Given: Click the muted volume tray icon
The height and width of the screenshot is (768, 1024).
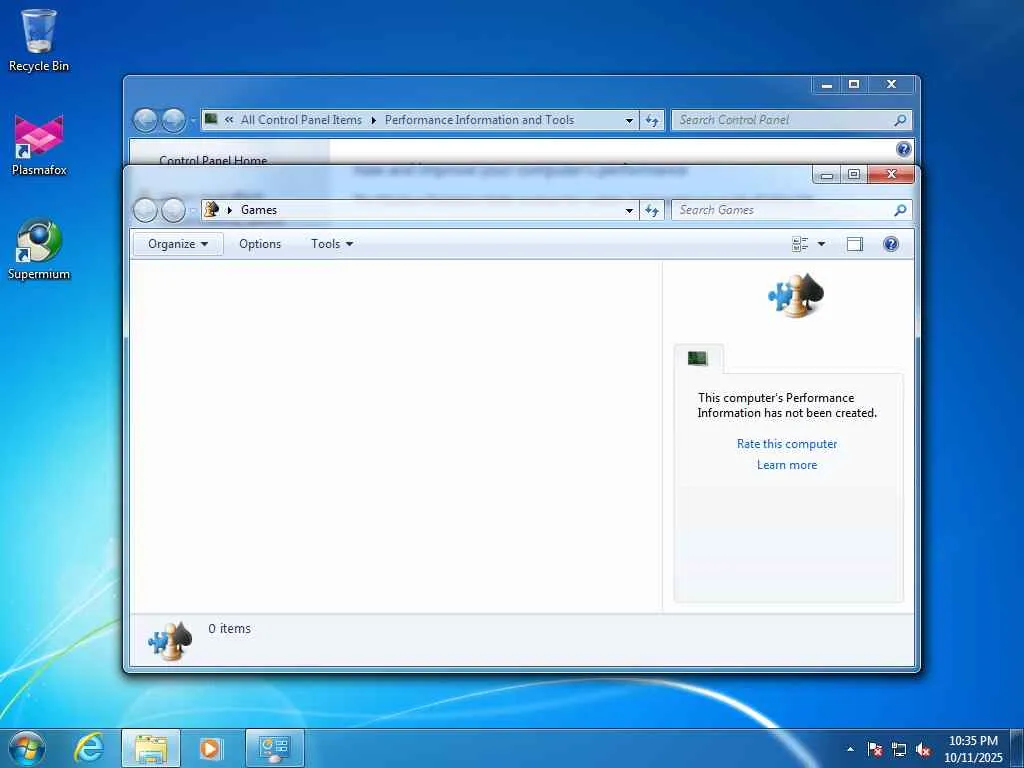Looking at the screenshot, I should (923, 749).
